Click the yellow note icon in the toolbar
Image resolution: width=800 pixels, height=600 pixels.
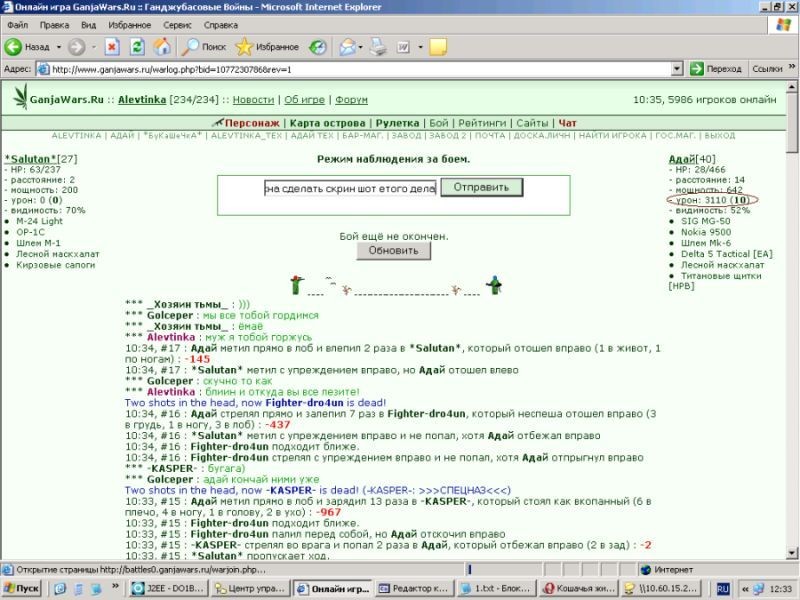click(x=438, y=47)
